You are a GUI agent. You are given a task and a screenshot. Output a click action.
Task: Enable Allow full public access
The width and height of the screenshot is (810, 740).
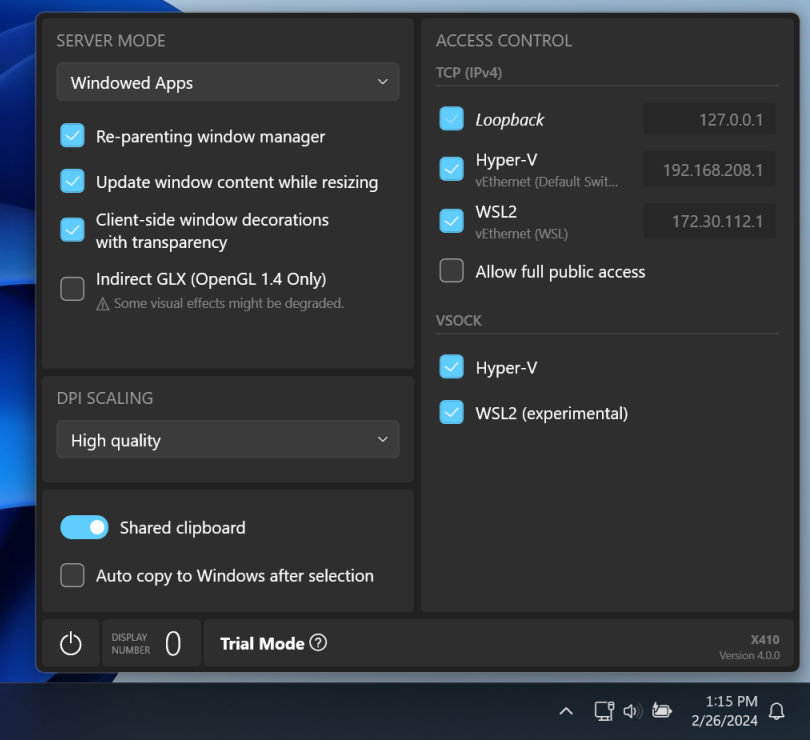[451, 270]
